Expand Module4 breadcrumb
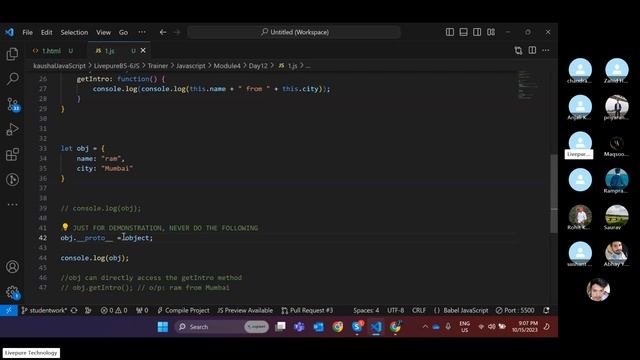 pyautogui.click(x=227, y=66)
